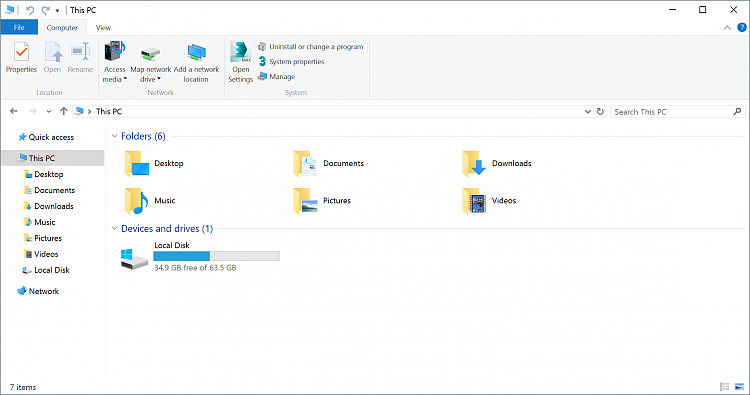Open Help via the blue question mark
The width and height of the screenshot is (750, 395).
pos(742,27)
